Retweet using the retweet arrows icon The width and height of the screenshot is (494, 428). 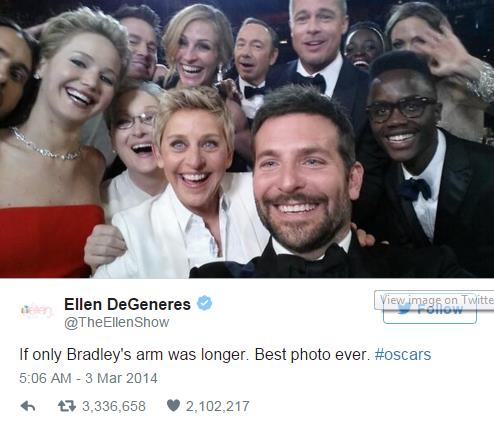click(x=67, y=406)
